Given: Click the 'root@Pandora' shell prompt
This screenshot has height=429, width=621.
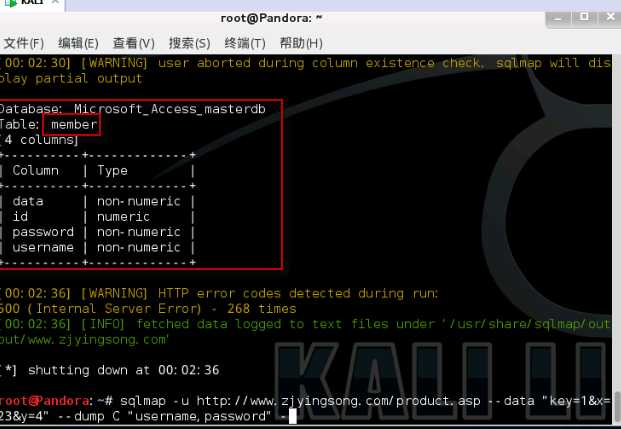Looking at the screenshot, I should (44, 400).
